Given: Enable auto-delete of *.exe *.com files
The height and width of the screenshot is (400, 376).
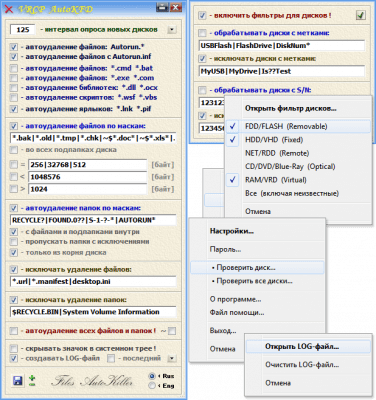Looking at the screenshot, I should point(14,78).
